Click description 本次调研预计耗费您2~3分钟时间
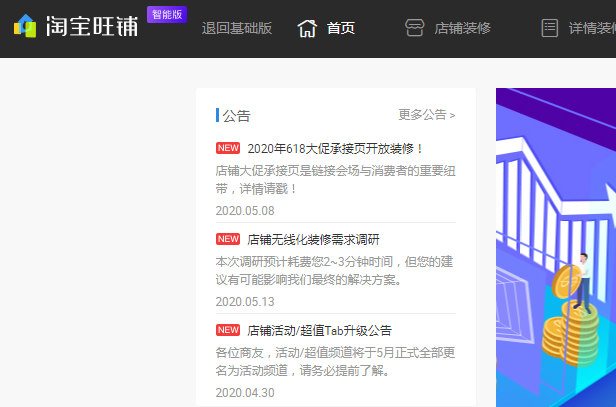 pos(334,271)
